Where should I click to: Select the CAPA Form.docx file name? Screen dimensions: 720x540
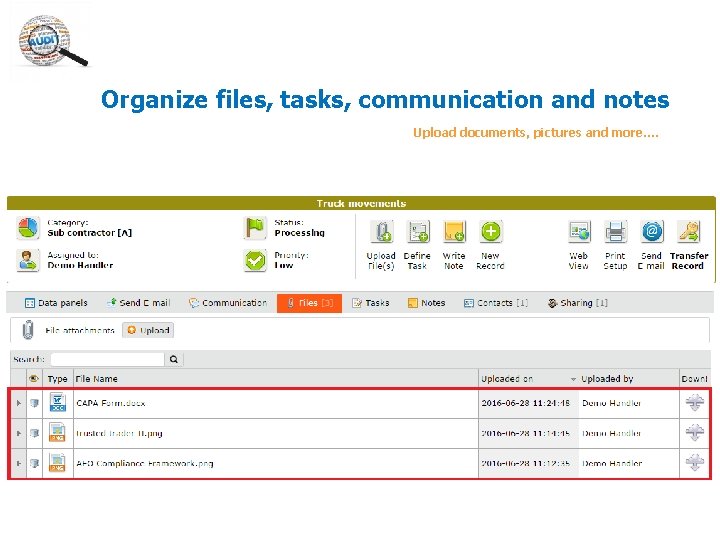111,403
